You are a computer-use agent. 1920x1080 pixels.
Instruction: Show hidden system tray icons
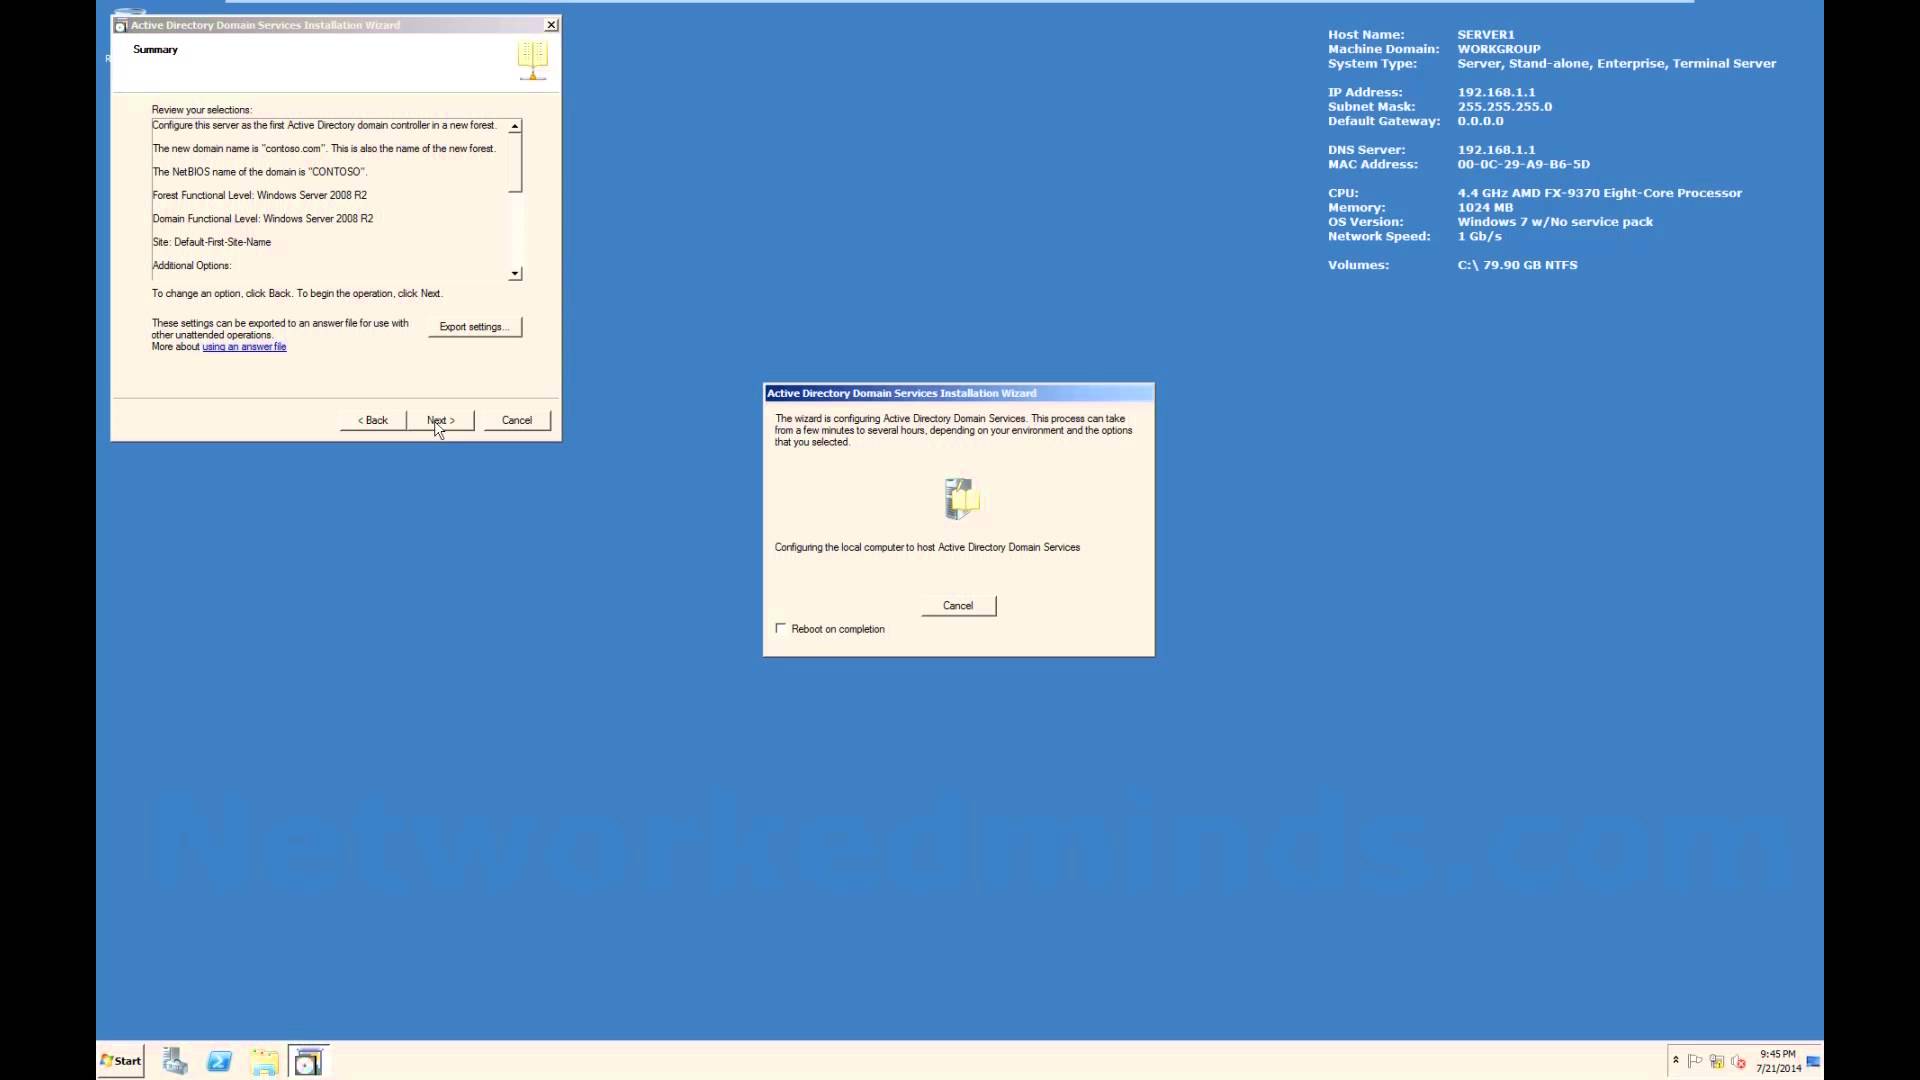click(1676, 1061)
